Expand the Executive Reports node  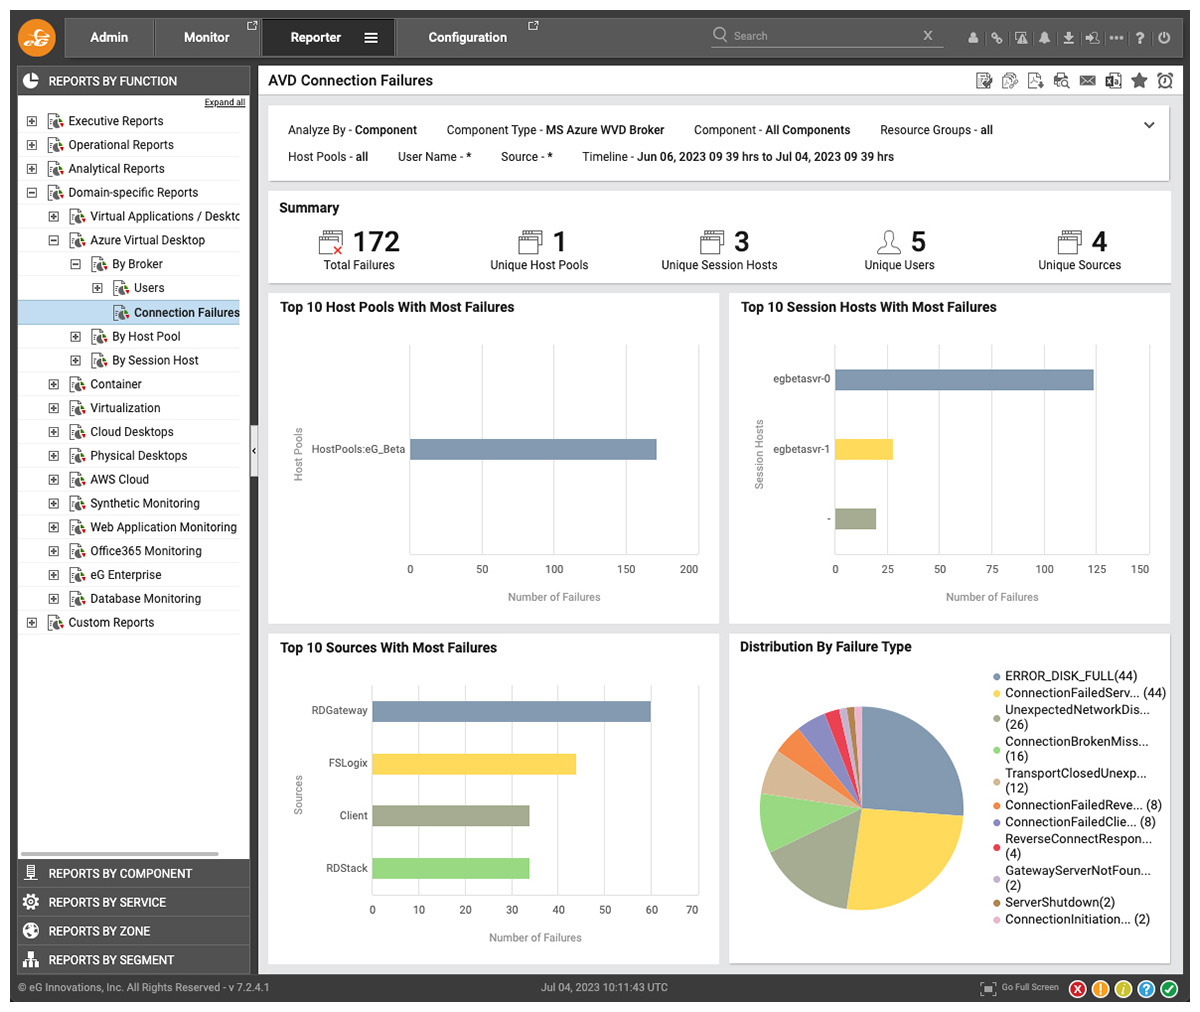[x=31, y=121]
